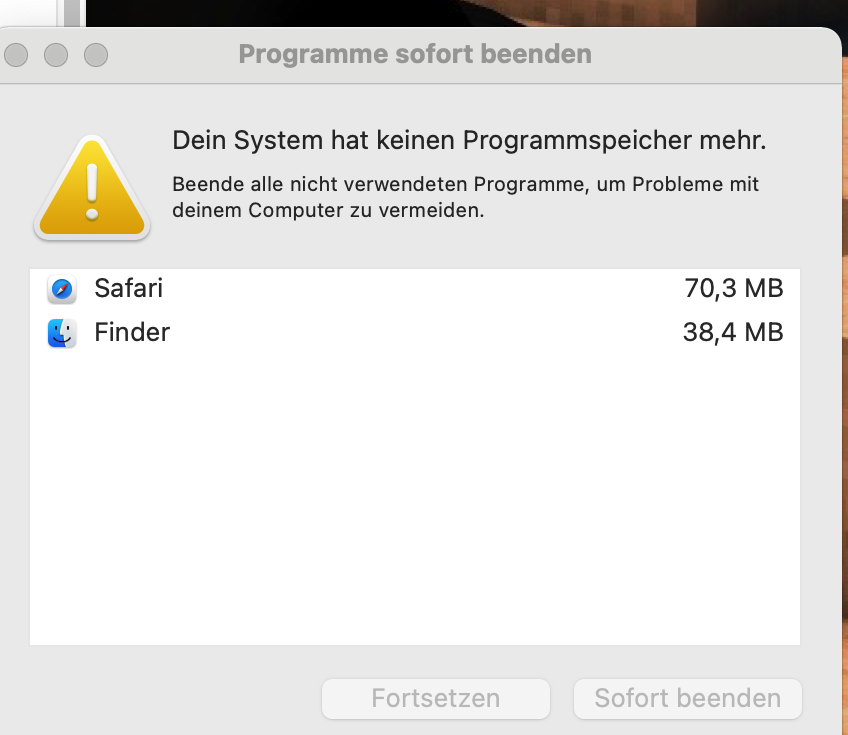Image resolution: width=848 pixels, height=735 pixels.
Task: Click the heading about missing Programmspeicher
Action: tap(469, 141)
